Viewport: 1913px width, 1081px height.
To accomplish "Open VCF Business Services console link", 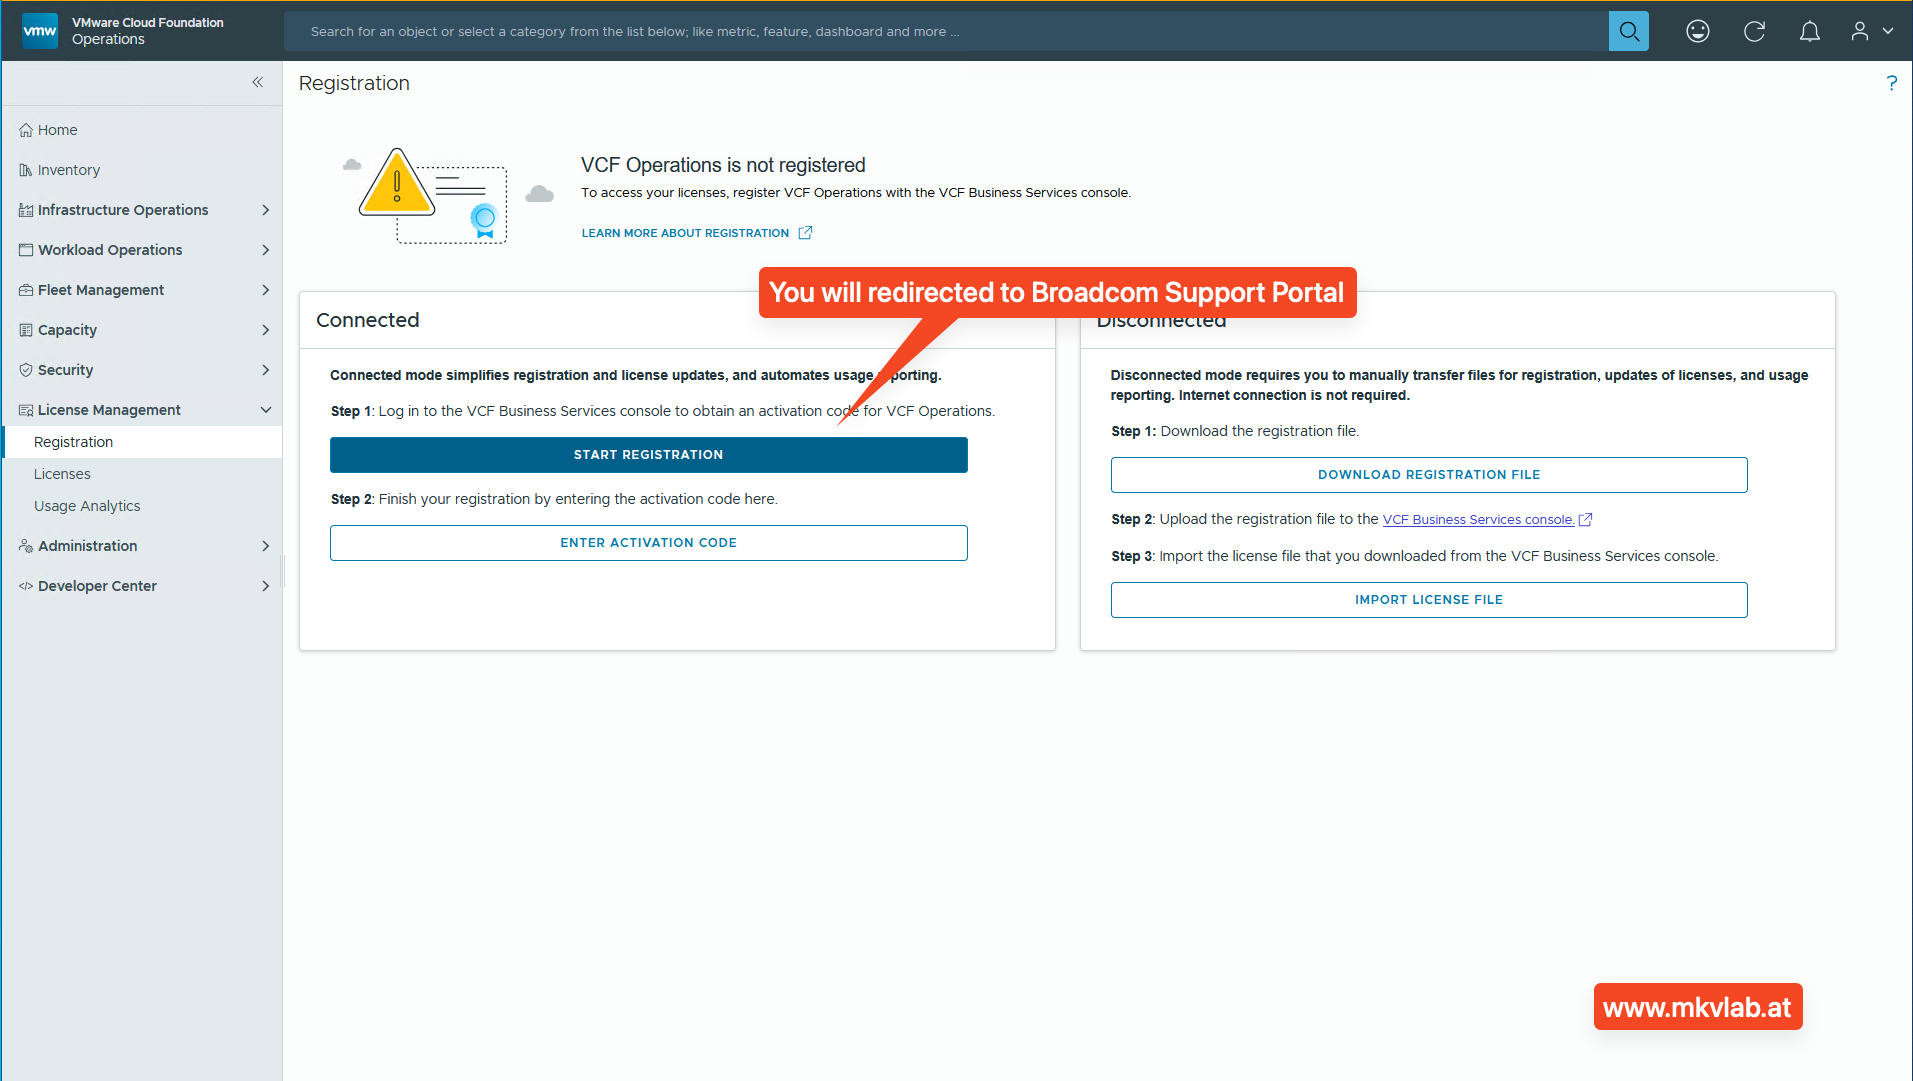I will click(1478, 520).
